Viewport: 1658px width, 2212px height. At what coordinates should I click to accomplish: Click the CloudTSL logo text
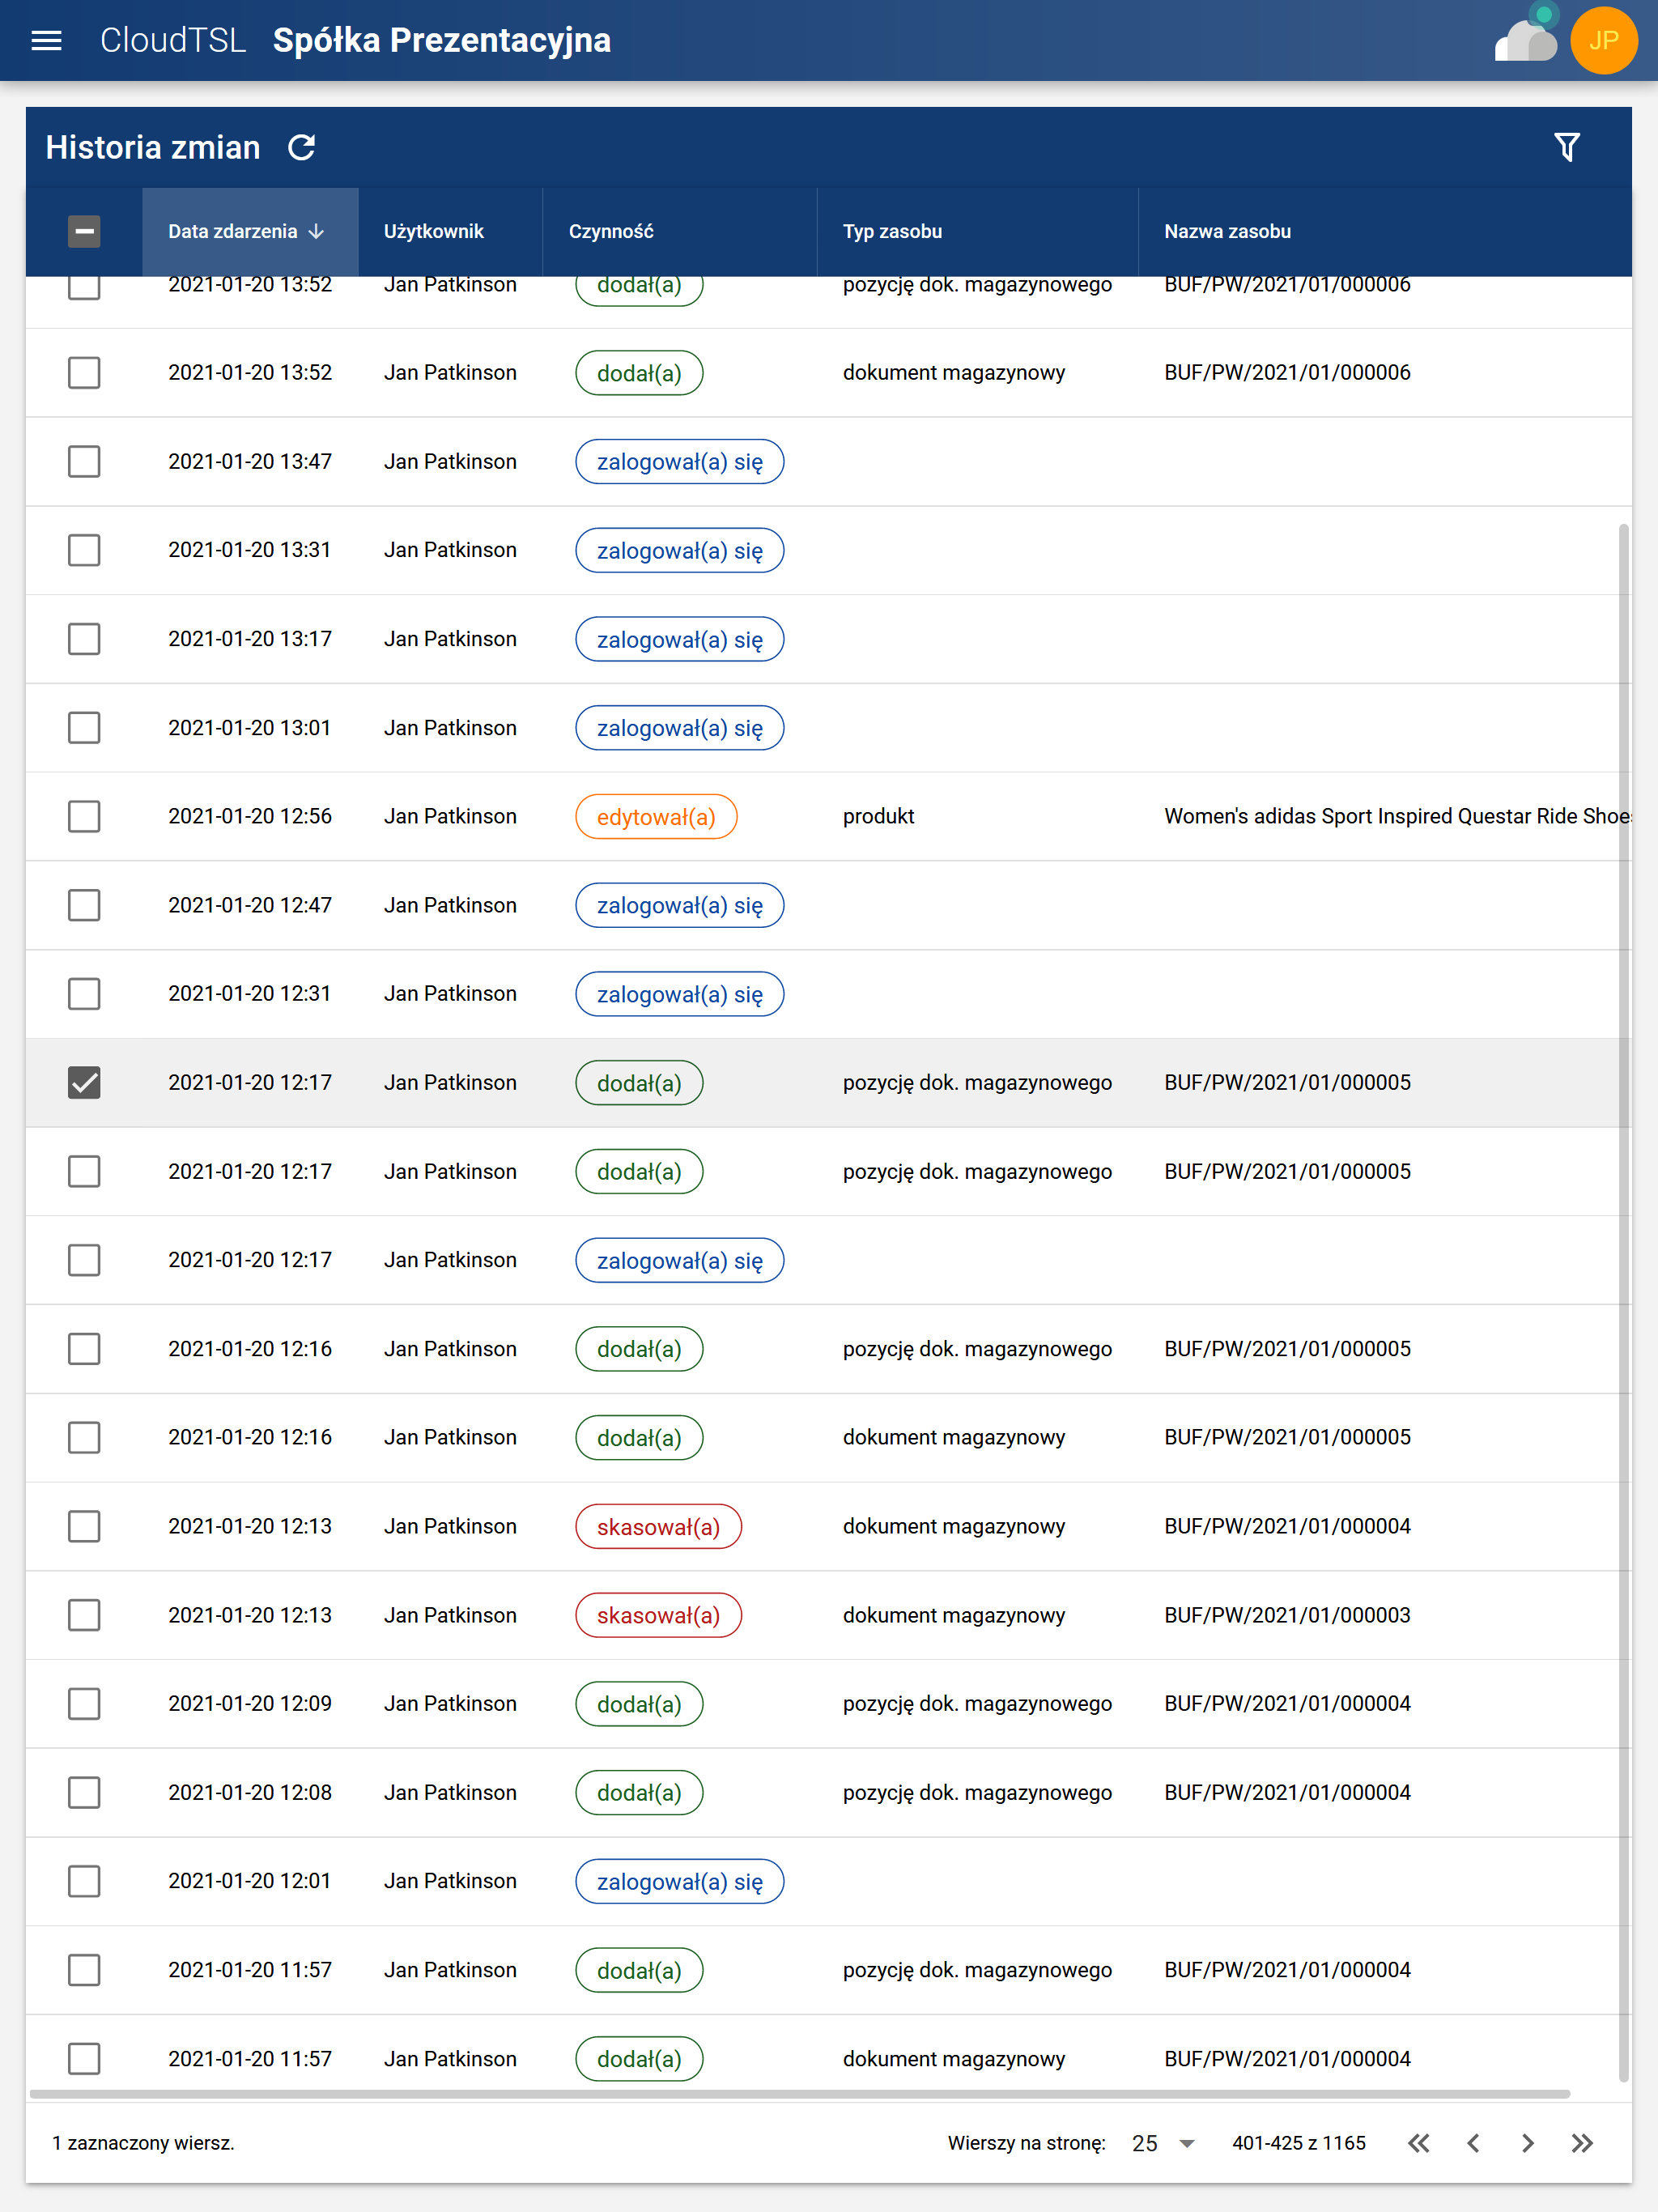173,40
